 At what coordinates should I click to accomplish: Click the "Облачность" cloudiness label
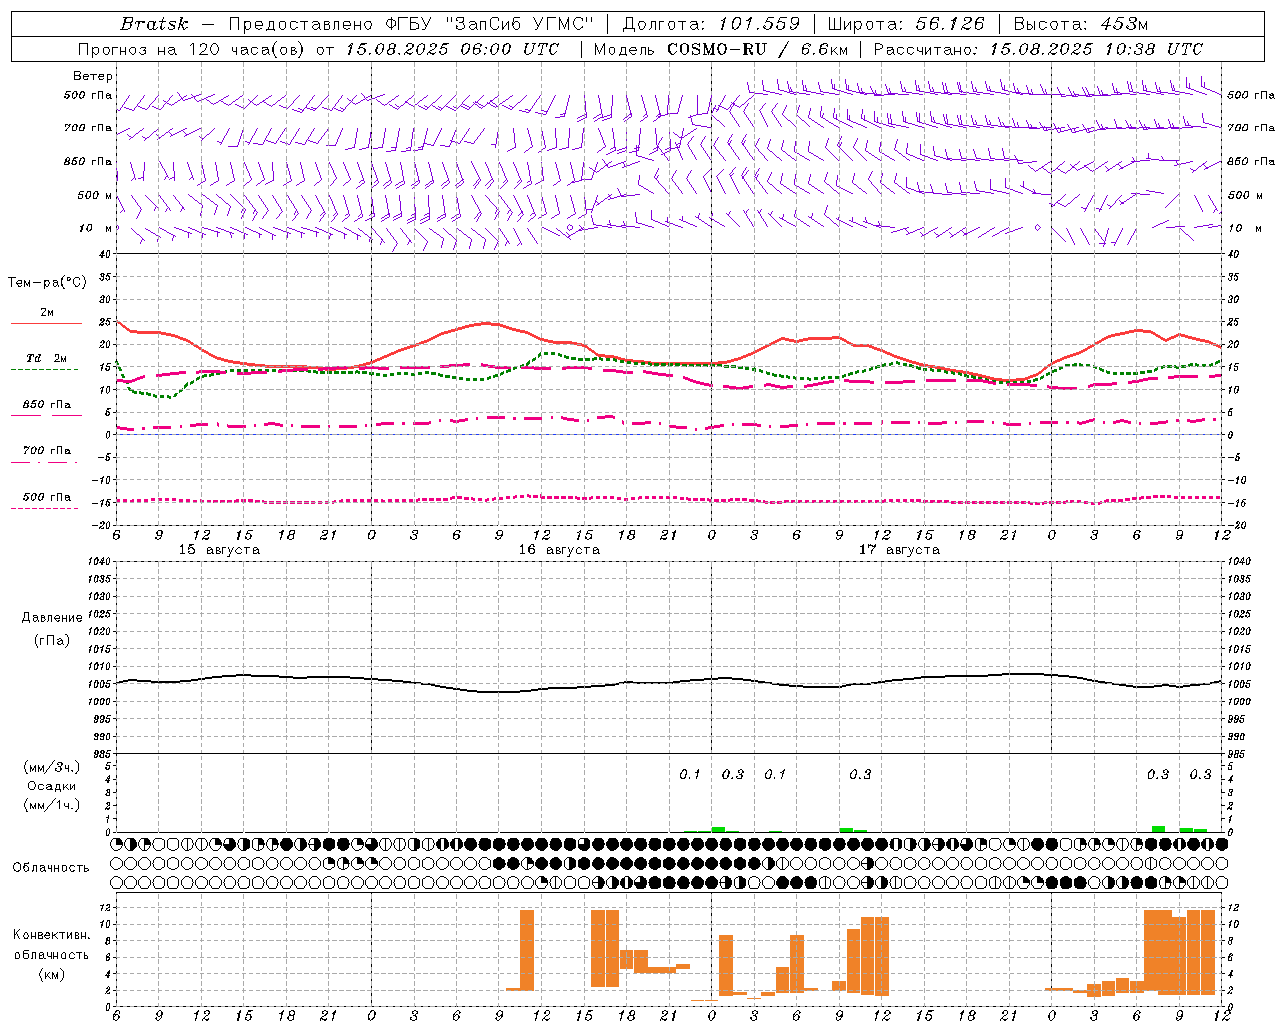tap(51, 868)
